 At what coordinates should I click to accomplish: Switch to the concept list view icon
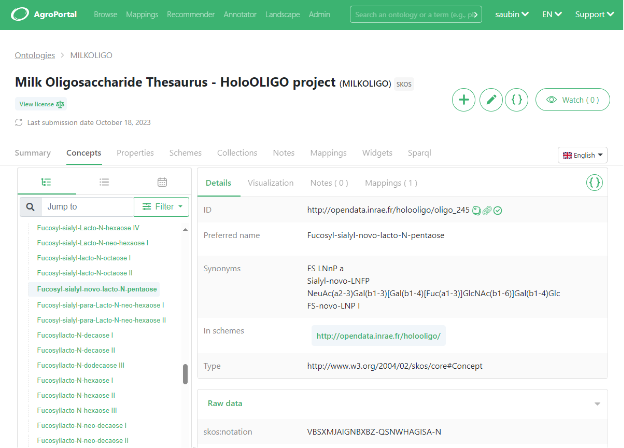tap(104, 182)
